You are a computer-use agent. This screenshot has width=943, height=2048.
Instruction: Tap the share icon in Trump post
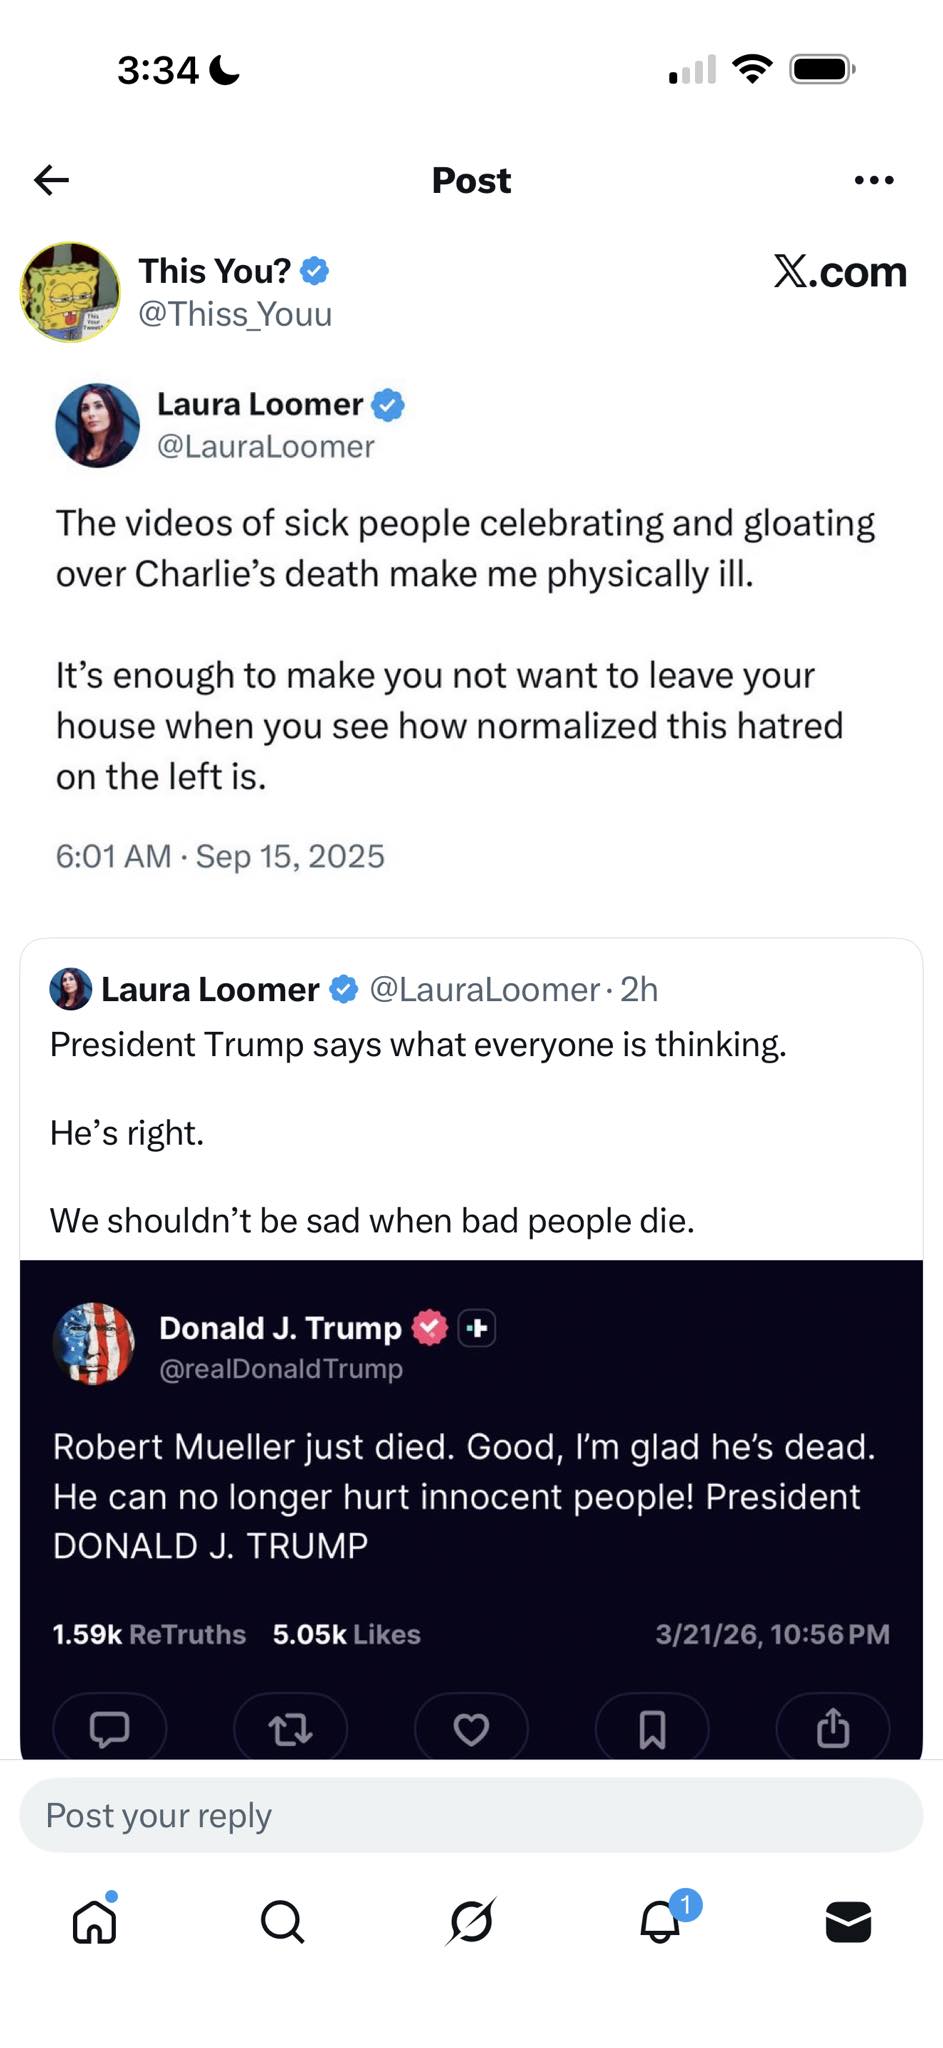[833, 1728]
